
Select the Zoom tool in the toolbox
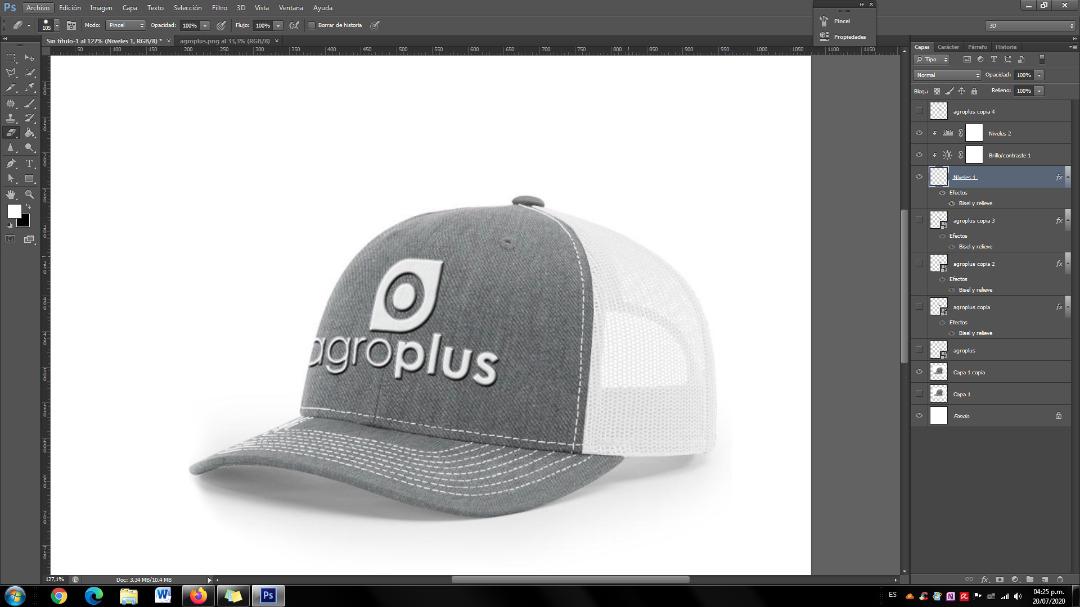[x=29, y=194]
